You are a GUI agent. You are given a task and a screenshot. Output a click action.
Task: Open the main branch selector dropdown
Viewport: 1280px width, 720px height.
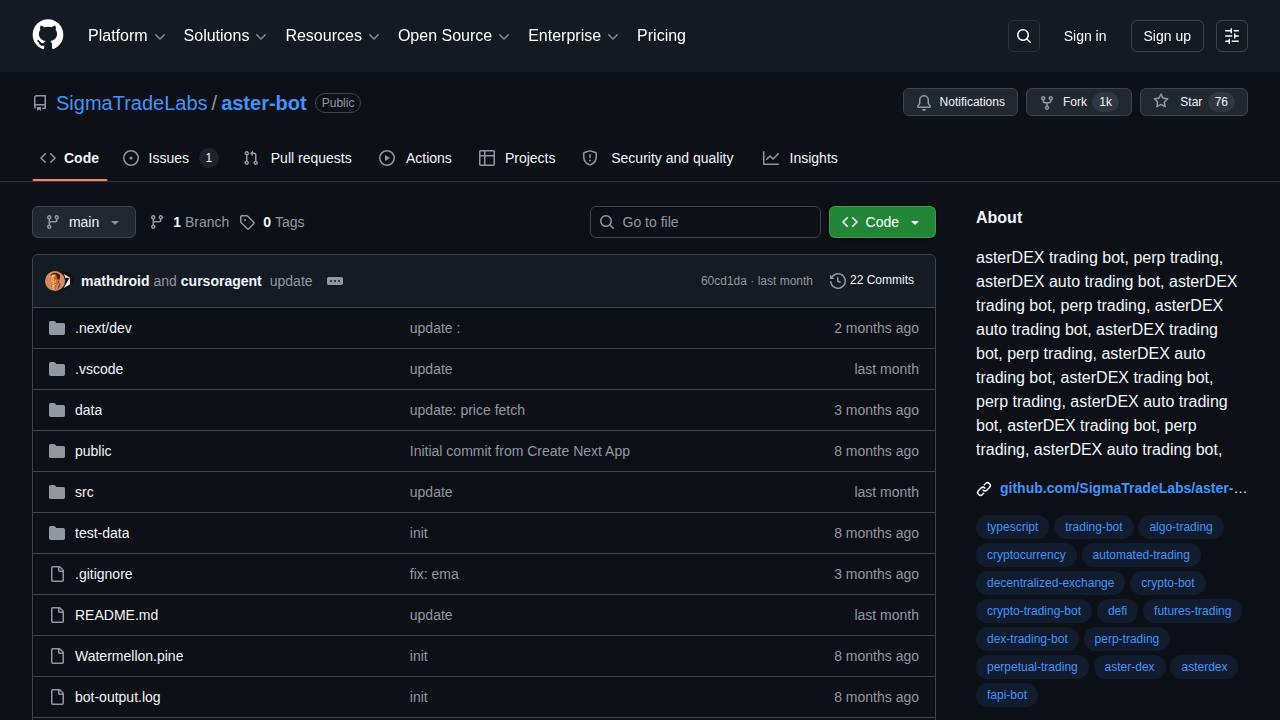click(x=84, y=222)
